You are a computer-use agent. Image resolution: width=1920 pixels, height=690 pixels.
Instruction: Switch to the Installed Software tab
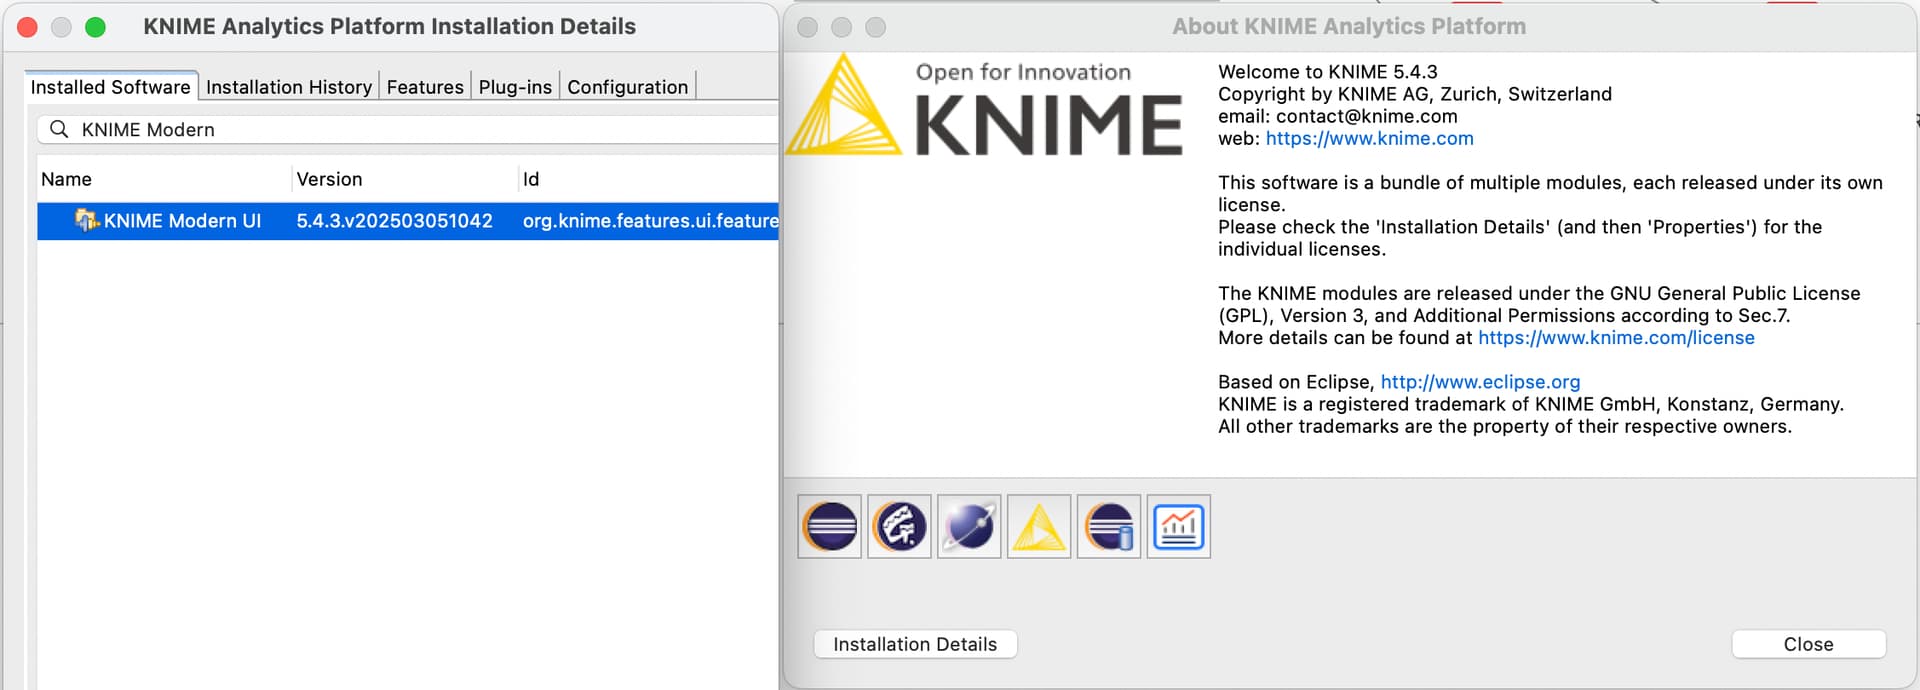click(x=110, y=87)
